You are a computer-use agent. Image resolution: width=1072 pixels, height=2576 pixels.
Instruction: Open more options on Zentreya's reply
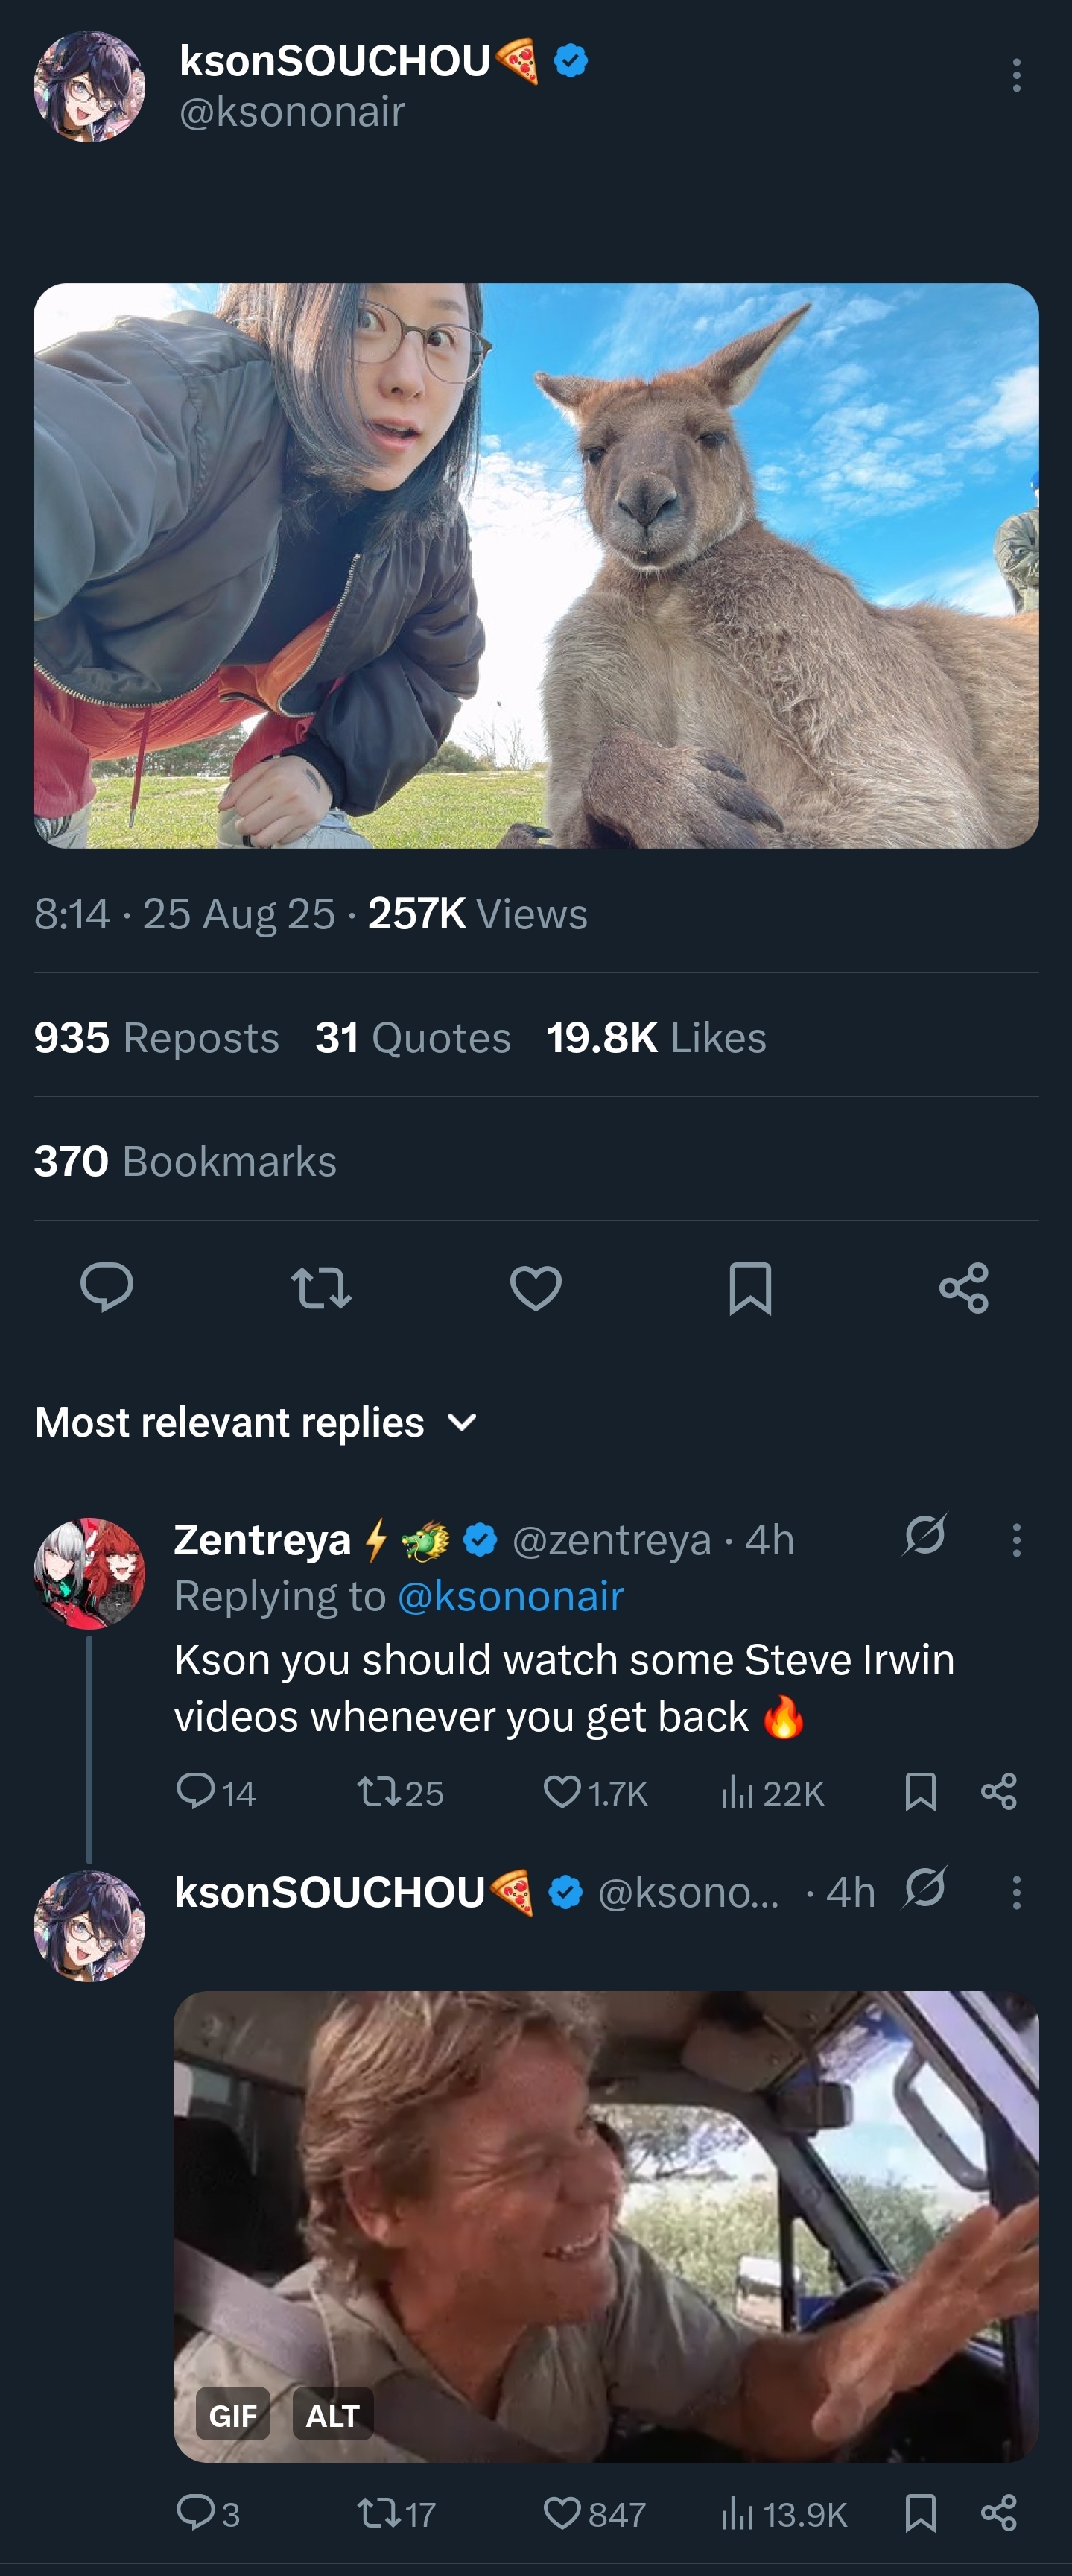[x=1016, y=1540]
